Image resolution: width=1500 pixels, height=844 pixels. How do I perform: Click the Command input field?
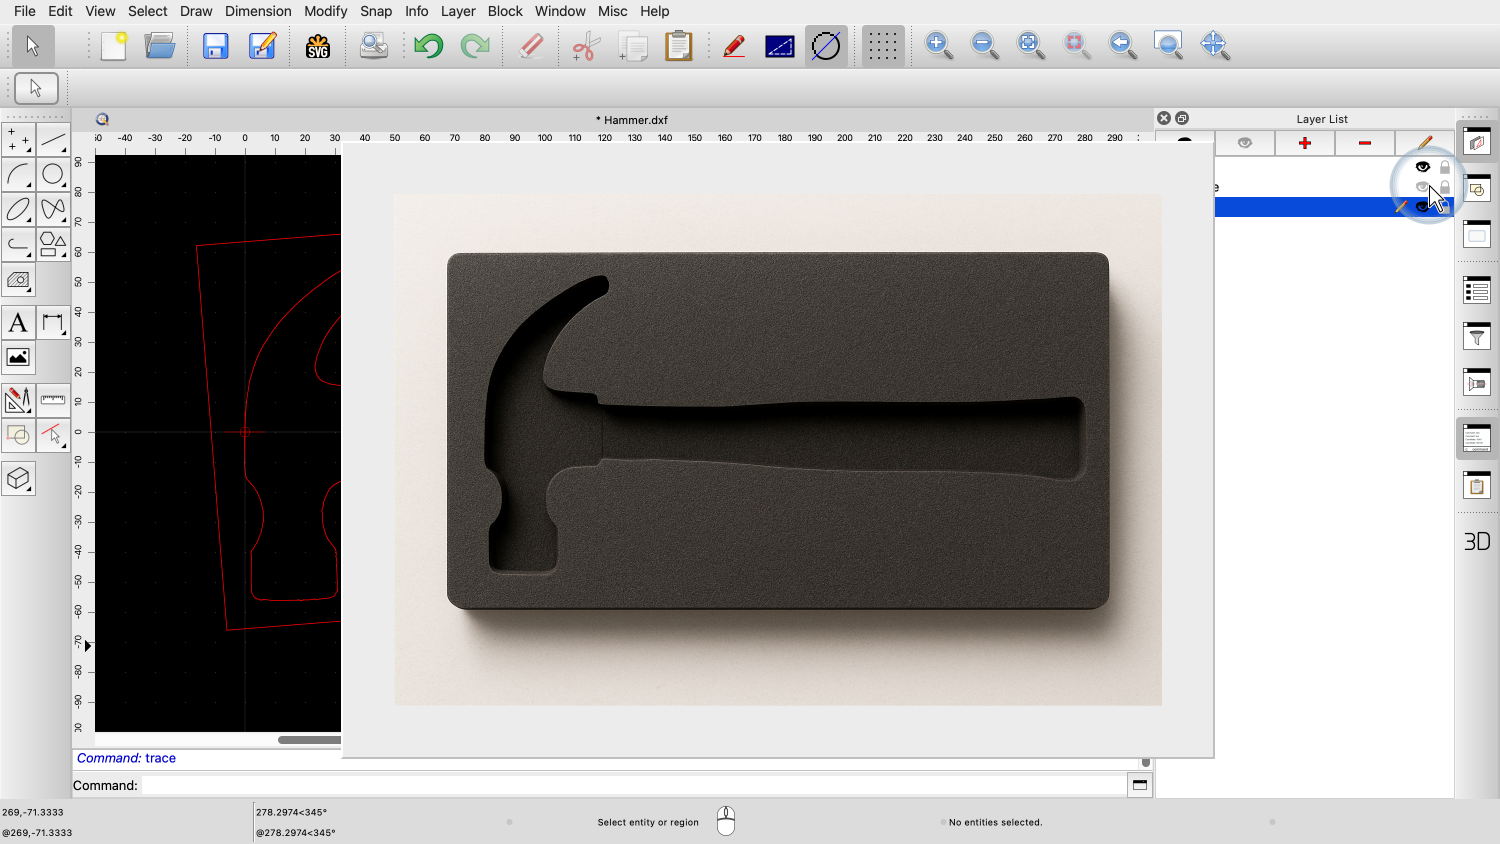[x=632, y=786]
